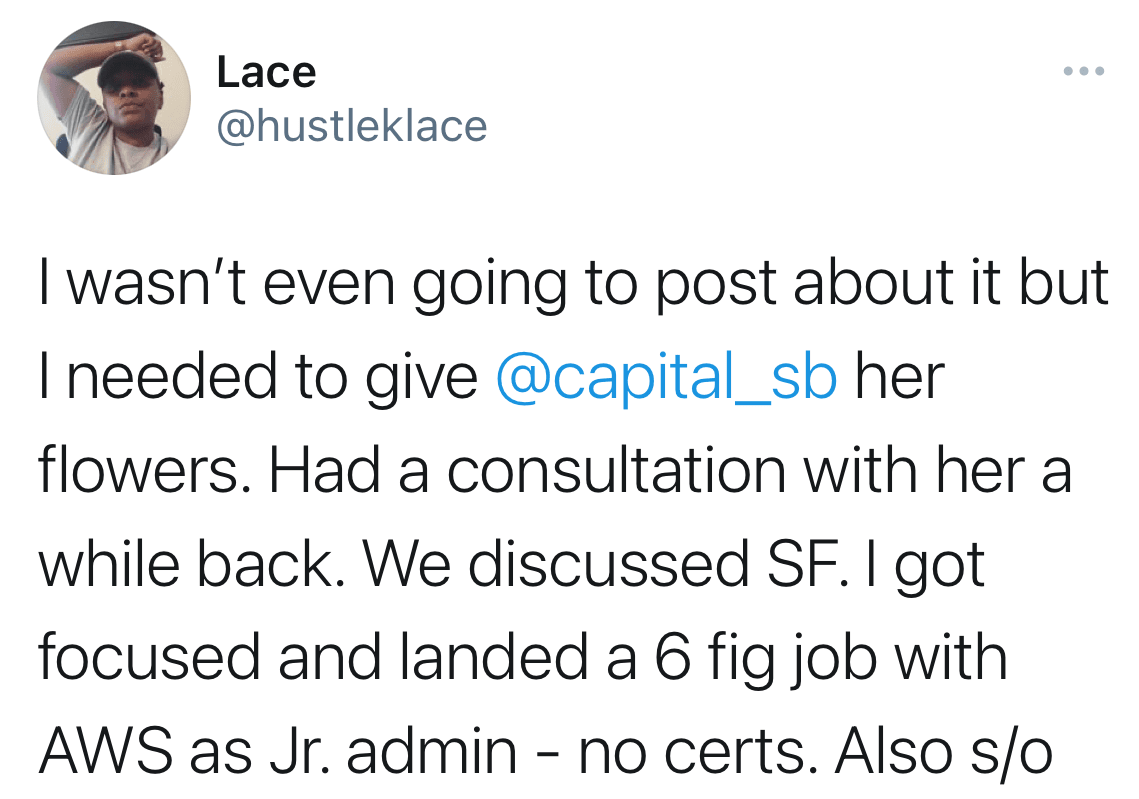This screenshot has width=1139, height=799.
Task: Click the phrase "no certs"
Action: pyautogui.click(x=692, y=752)
